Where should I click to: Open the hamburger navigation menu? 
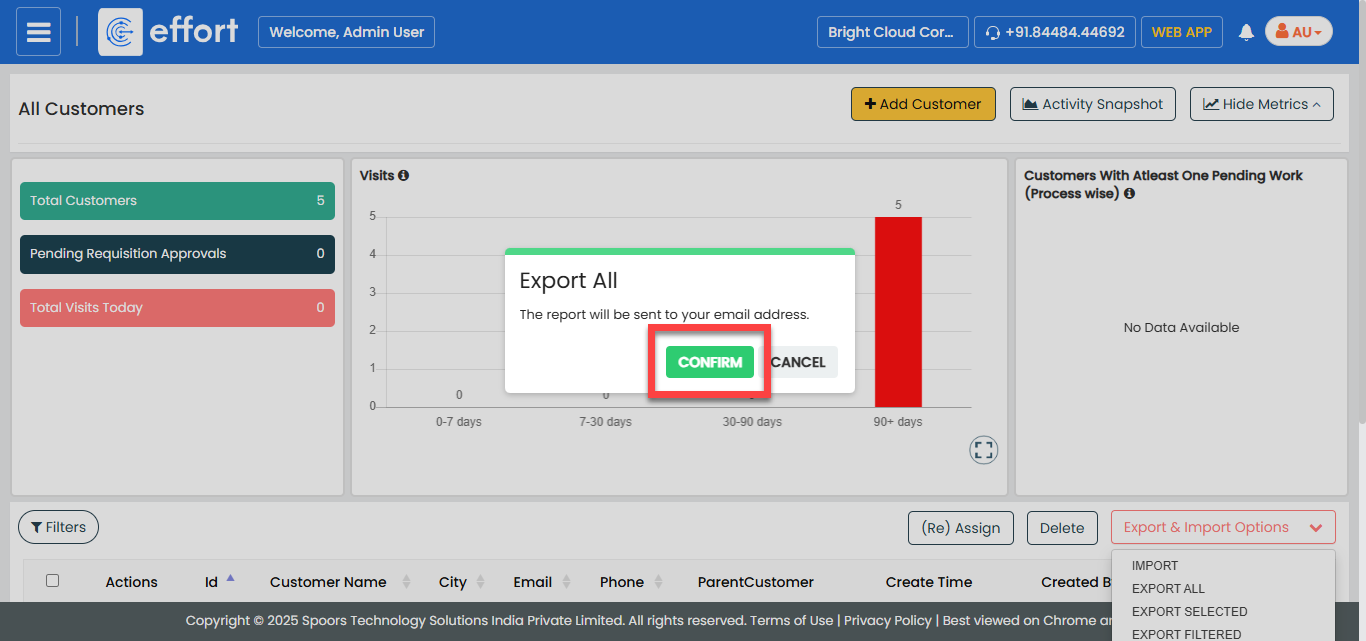(x=38, y=32)
